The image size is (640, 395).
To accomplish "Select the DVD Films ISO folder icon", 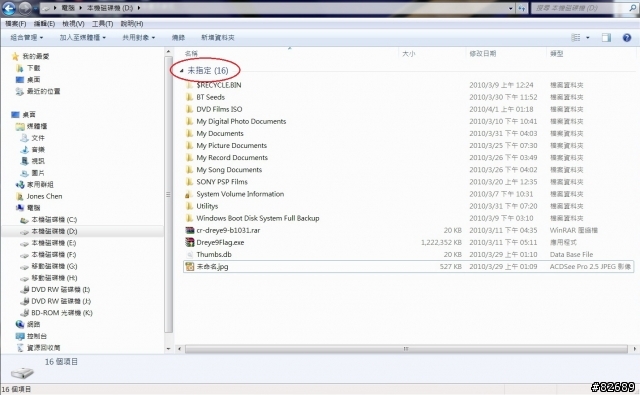I will click(189, 109).
